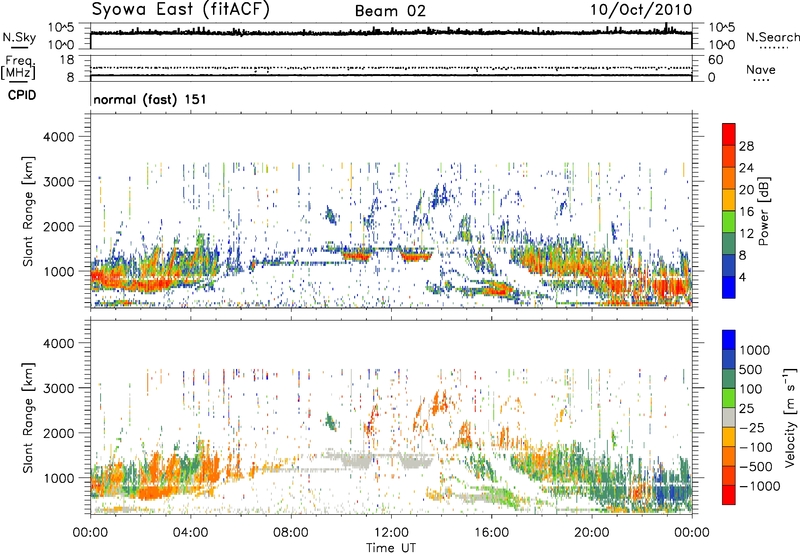Click the 'Time UT' axis label
Screen dimensions: 800x554
[x=391, y=548]
